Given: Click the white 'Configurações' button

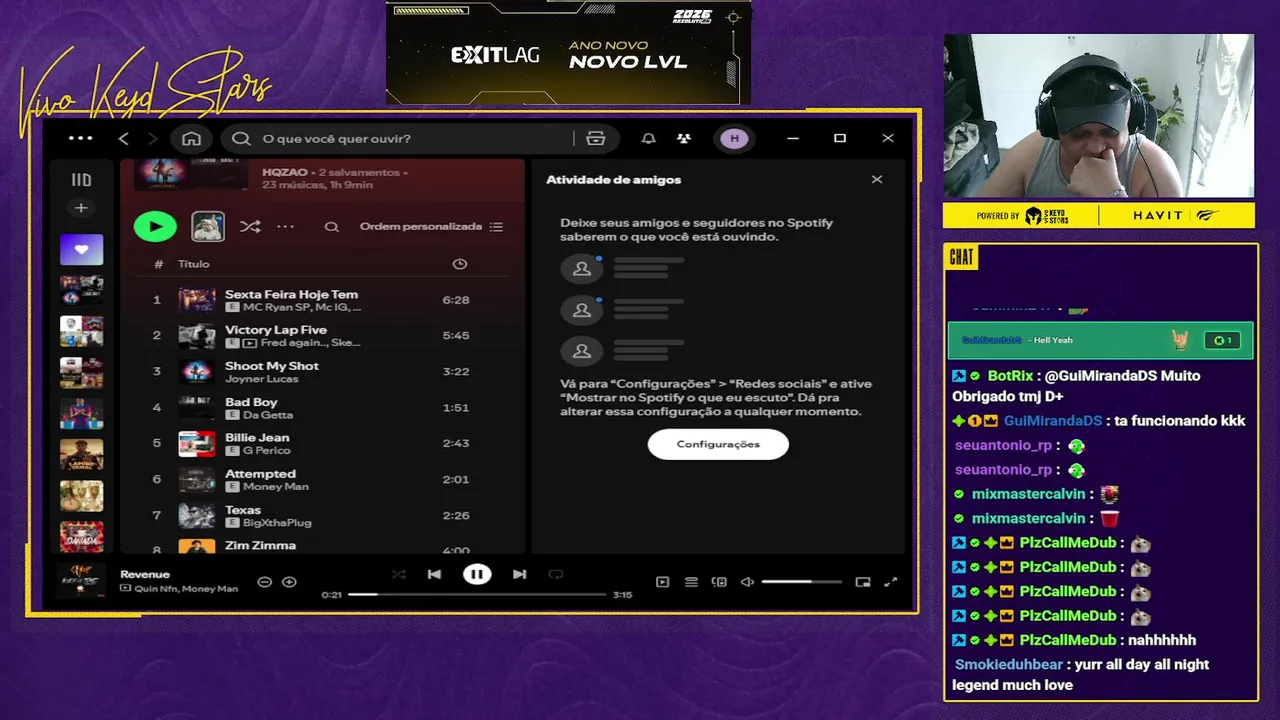Looking at the screenshot, I should click(x=718, y=444).
